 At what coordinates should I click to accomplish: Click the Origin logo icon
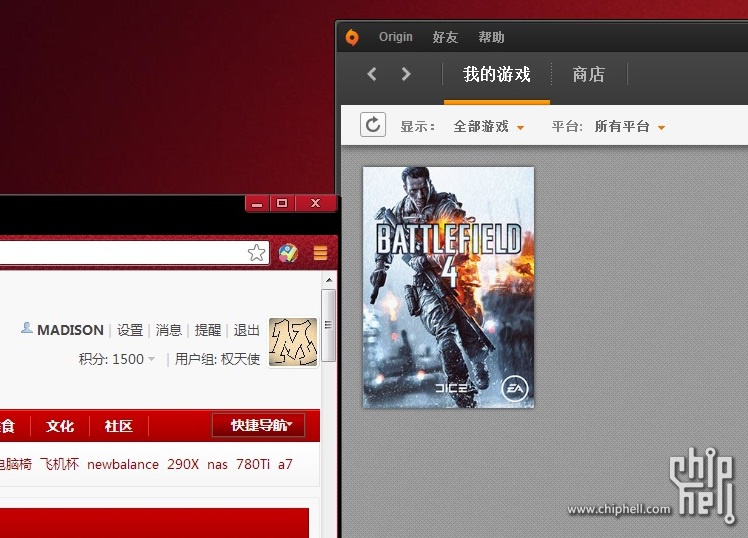(352, 37)
